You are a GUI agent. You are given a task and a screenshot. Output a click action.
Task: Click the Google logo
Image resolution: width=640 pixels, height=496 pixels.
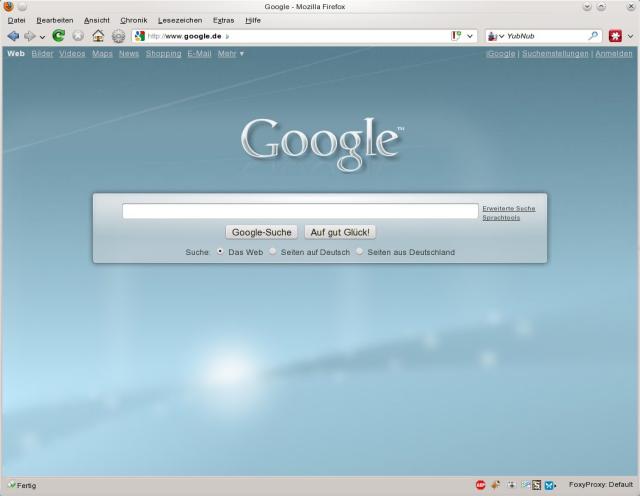tap(322, 144)
